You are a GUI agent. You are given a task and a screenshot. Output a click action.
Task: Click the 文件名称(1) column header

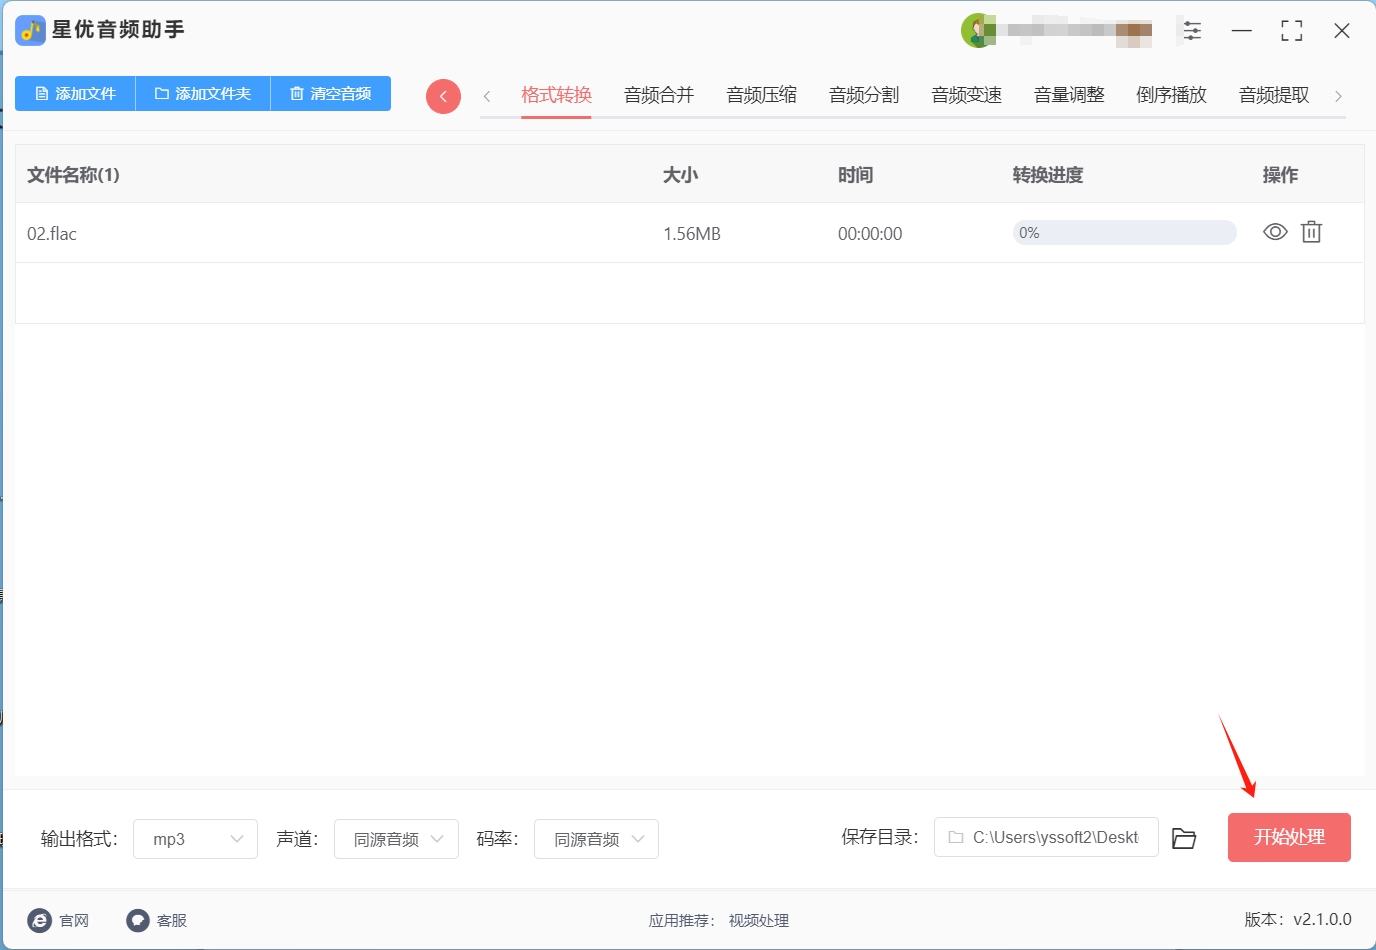tap(73, 175)
